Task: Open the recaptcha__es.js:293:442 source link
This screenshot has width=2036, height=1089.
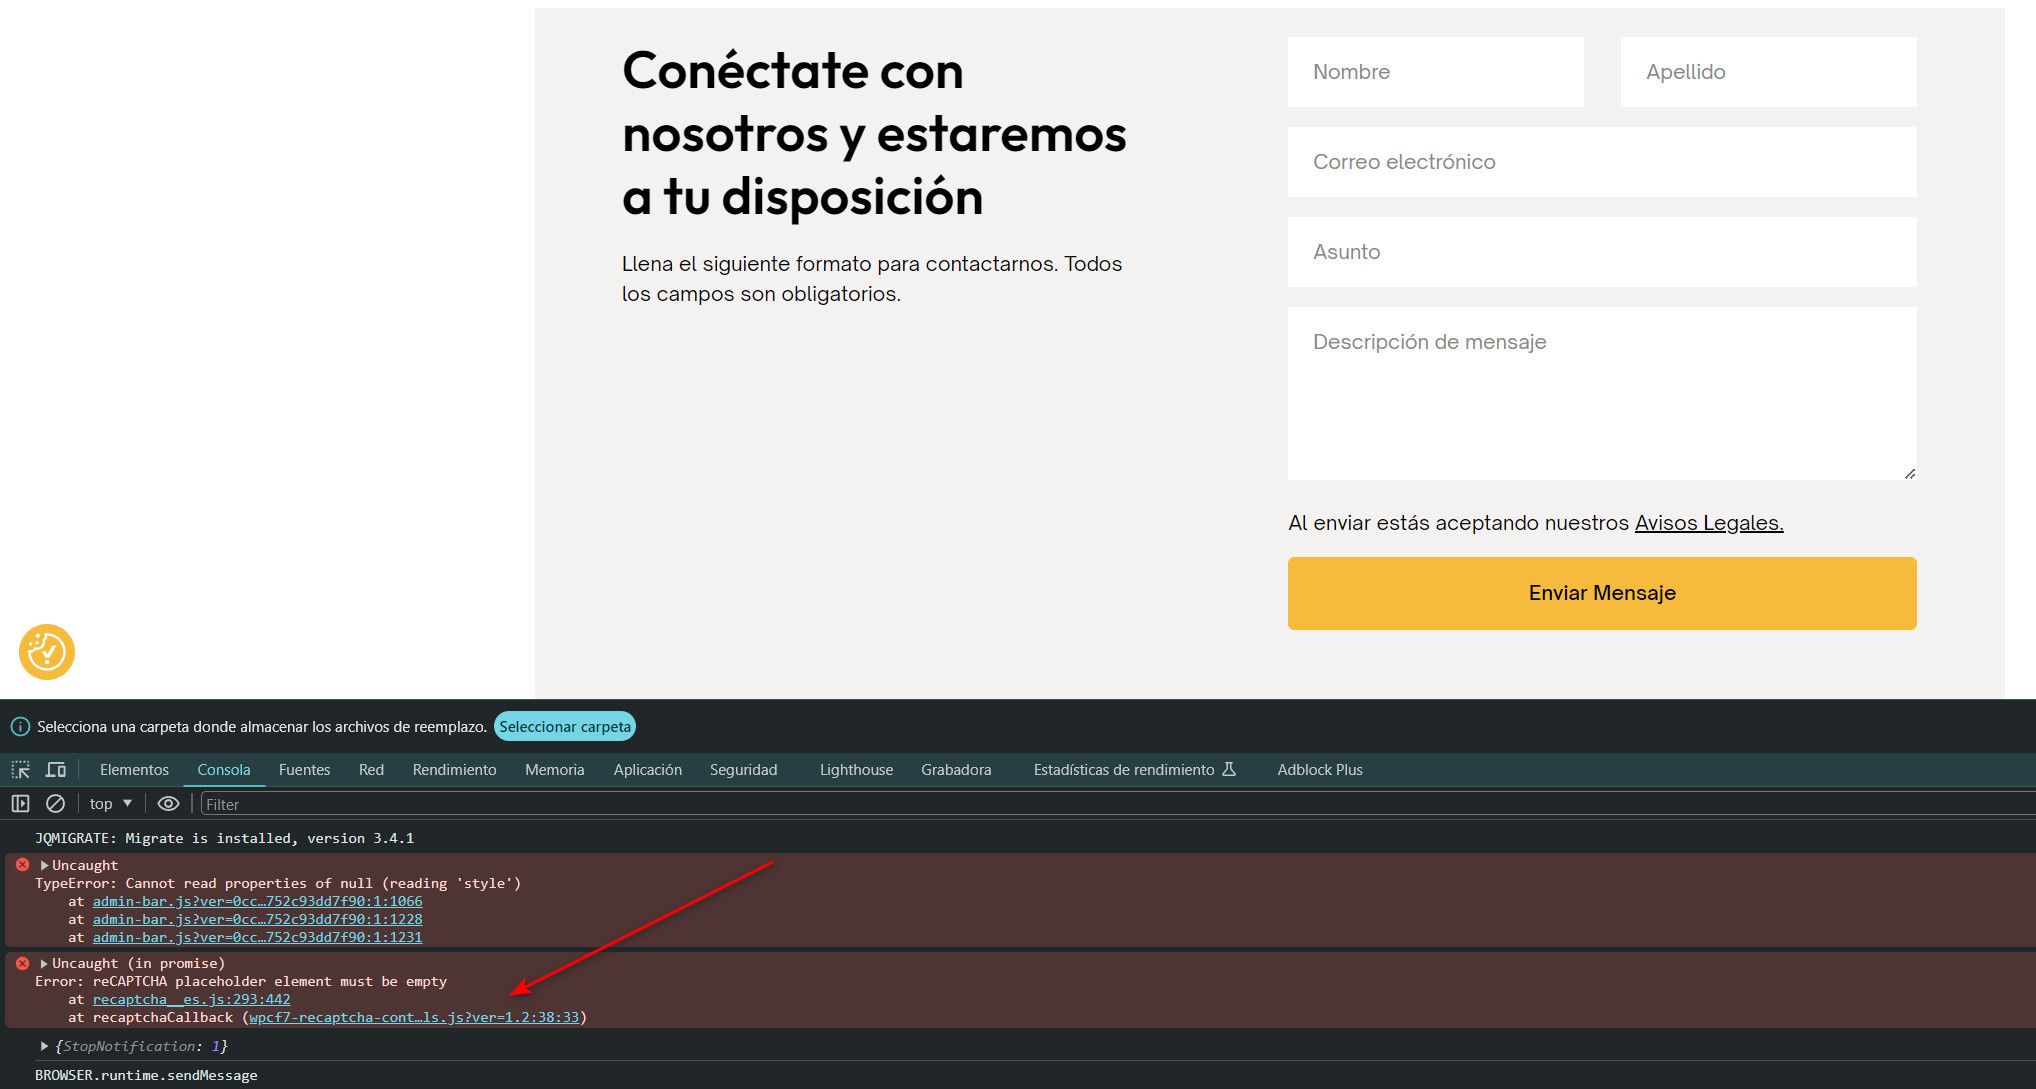Action: [x=191, y=999]
